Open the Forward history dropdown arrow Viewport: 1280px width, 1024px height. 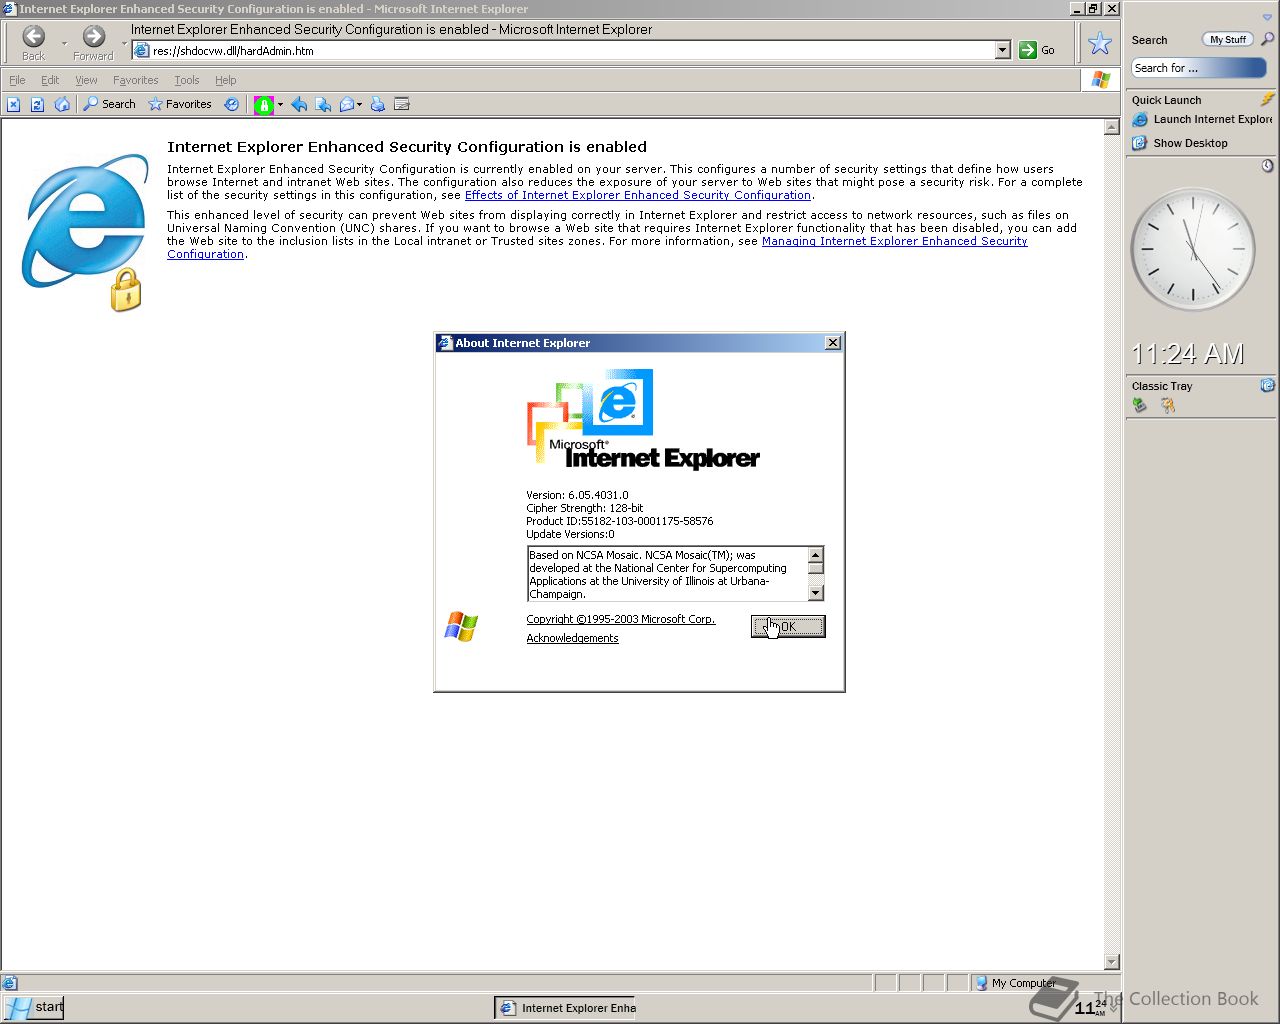tap(124, 43)
